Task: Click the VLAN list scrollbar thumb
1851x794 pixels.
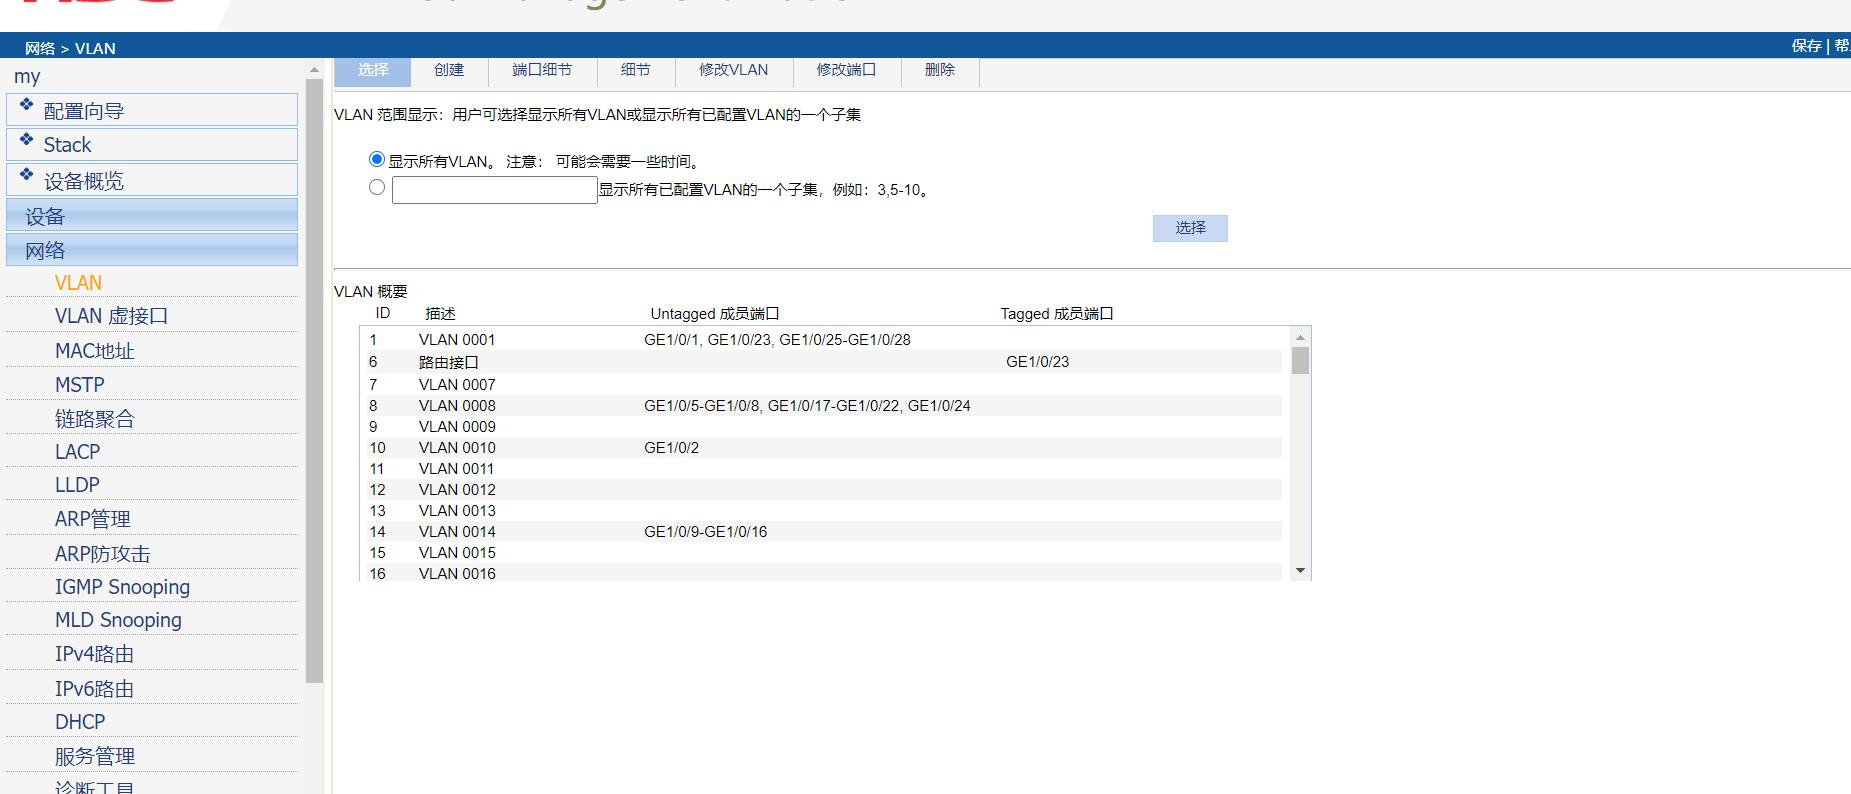Action: (x=1300, y=360)
